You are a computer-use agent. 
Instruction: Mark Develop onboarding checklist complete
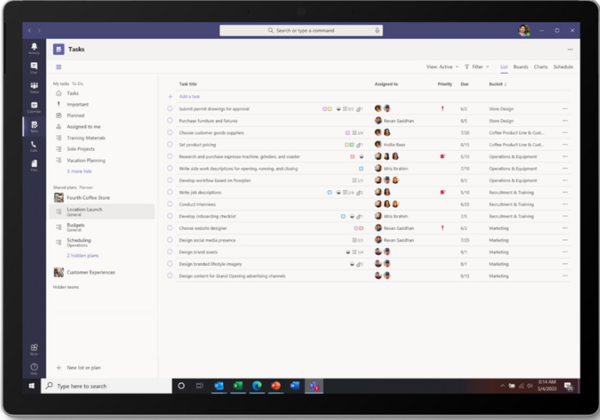(x=170, y=216)
